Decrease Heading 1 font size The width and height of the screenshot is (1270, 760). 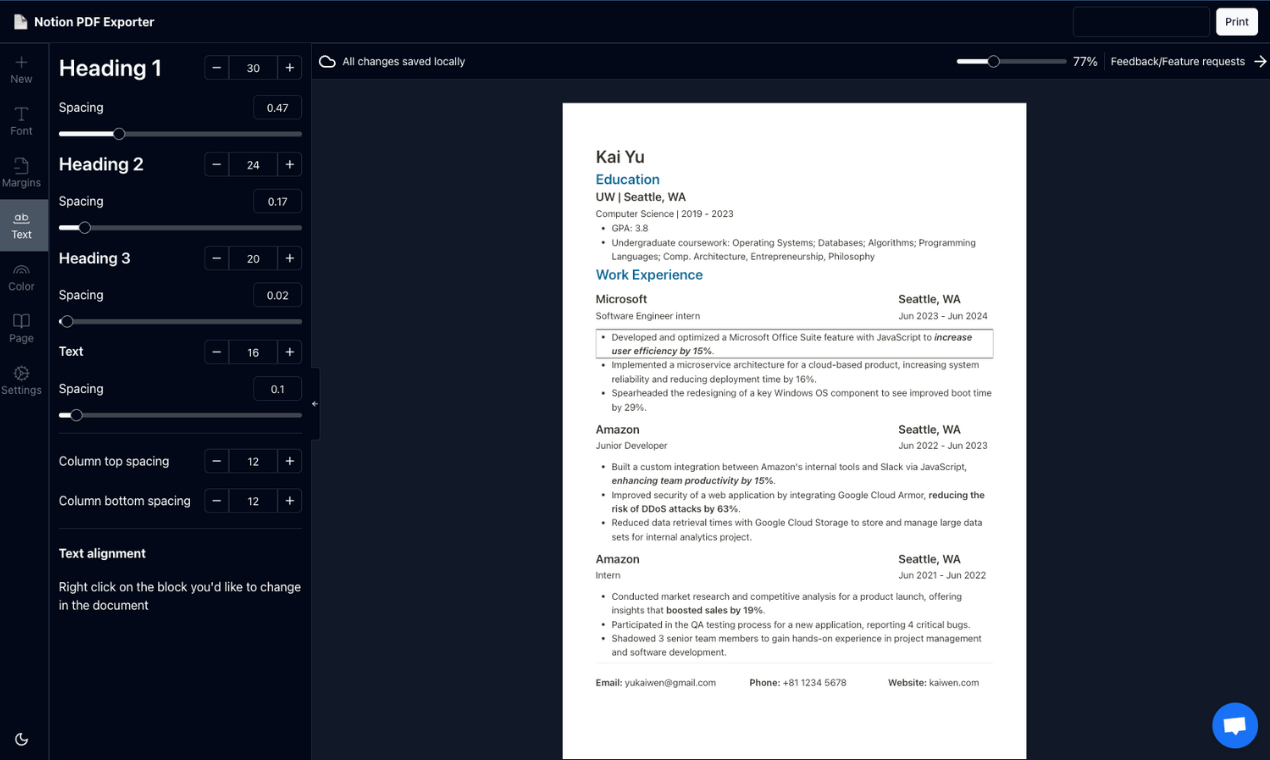tap(217, 68)
